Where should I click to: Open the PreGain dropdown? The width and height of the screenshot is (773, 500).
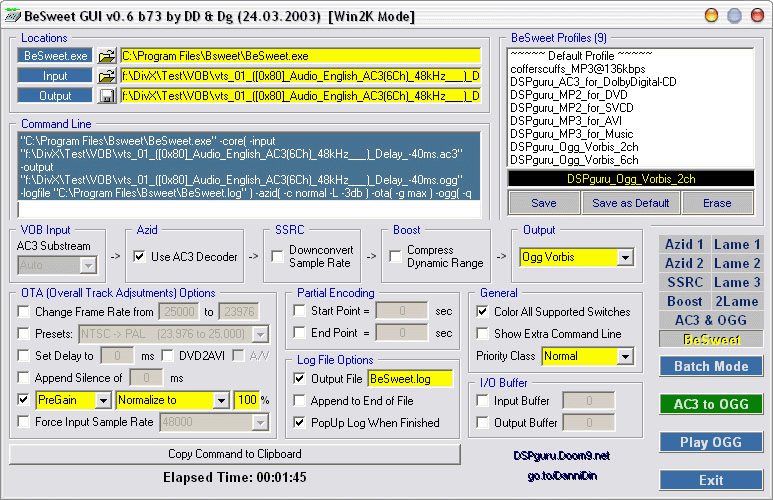[x=103, y=400]
